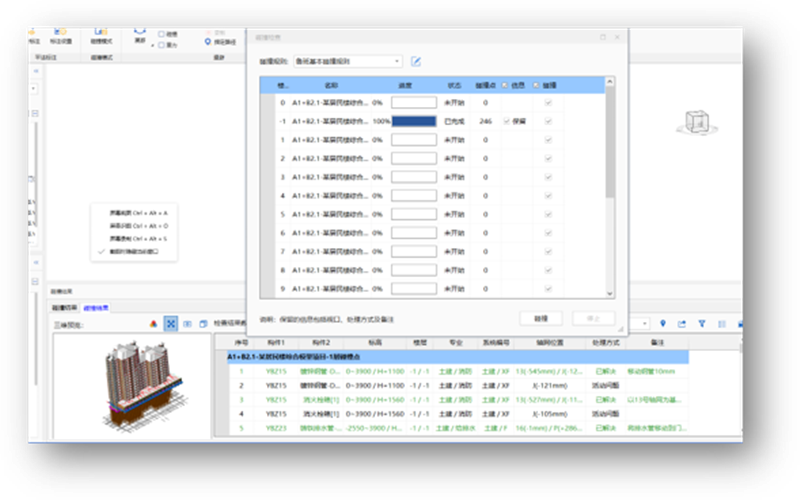Viewport: 800px width, 500px height.
Task: Open the small dropdown in the left sidebar
Action: tap(34, 89)
